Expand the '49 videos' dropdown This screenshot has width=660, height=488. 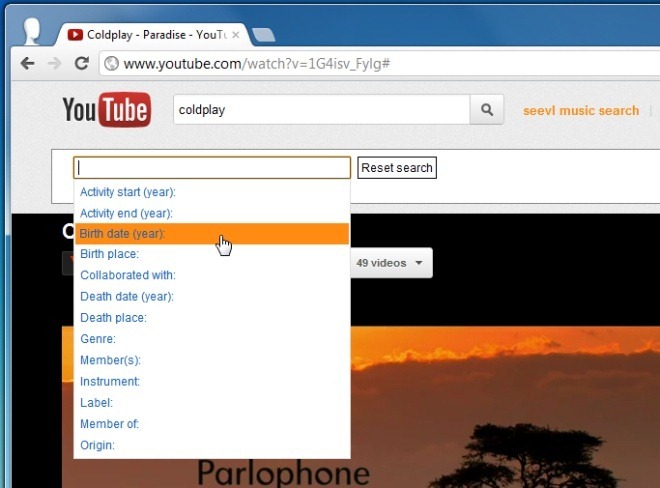390,263
